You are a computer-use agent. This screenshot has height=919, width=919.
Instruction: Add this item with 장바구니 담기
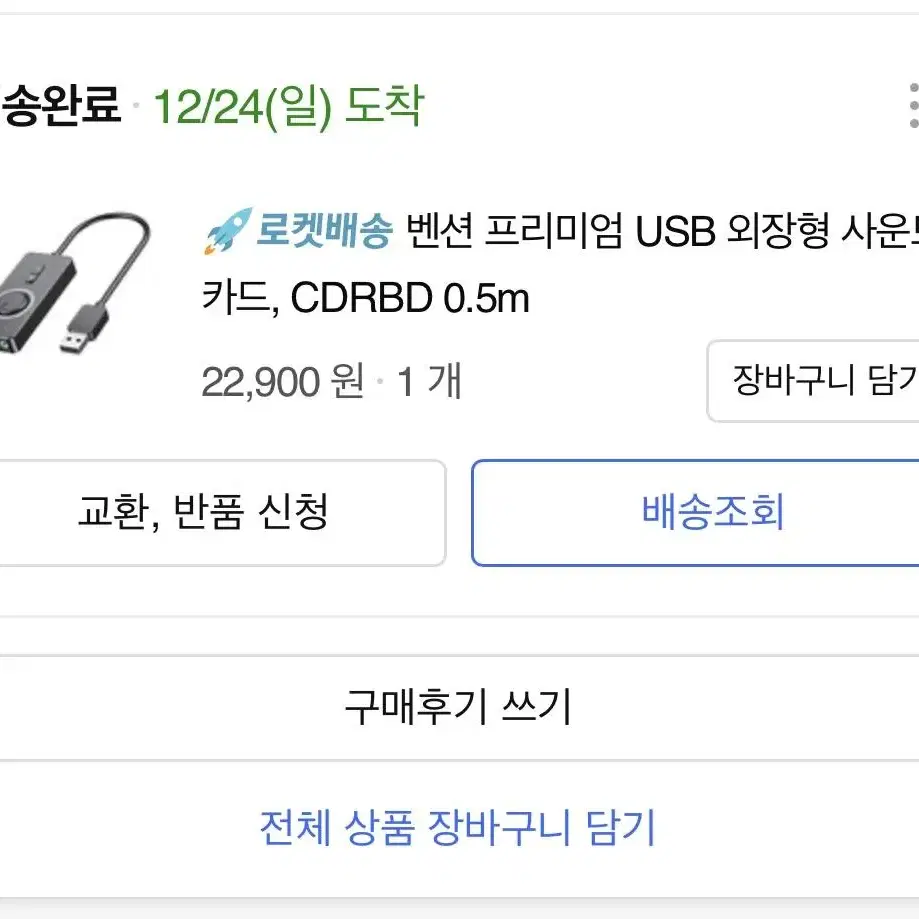(813, 380)
